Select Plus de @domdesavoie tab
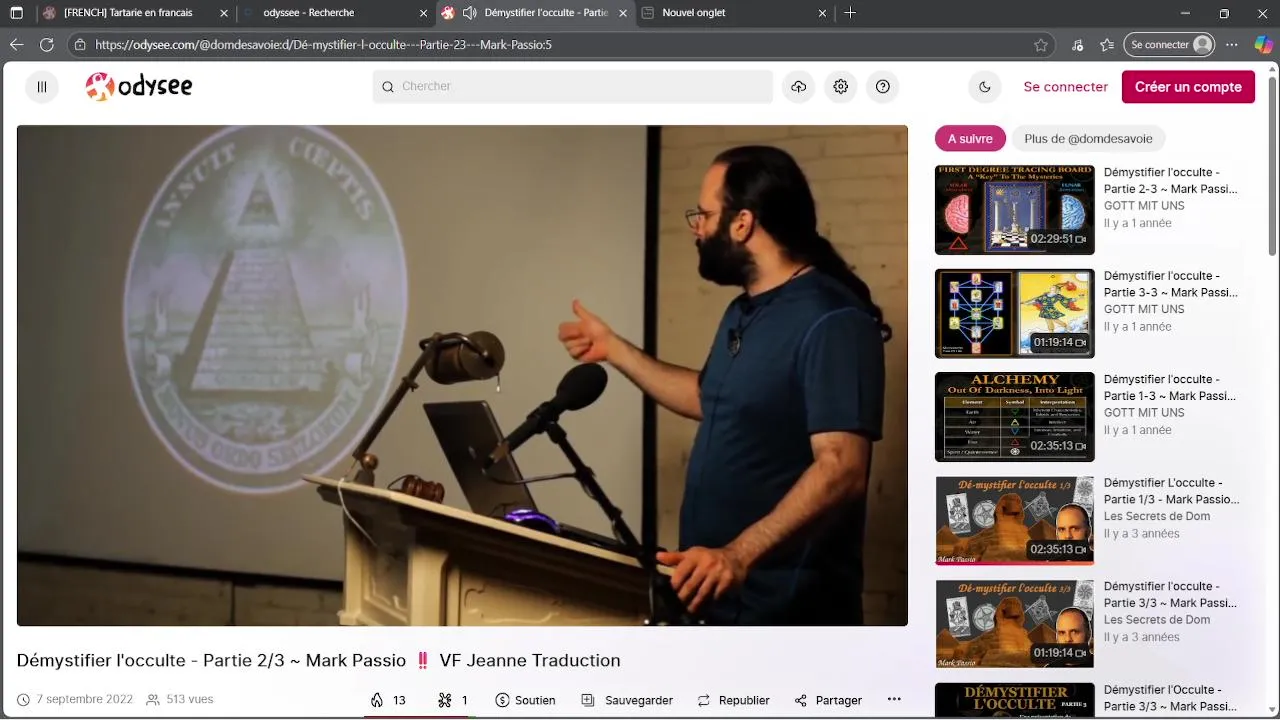The image size is (1280, 720). pyautogui.click(x=1088, y=139)
